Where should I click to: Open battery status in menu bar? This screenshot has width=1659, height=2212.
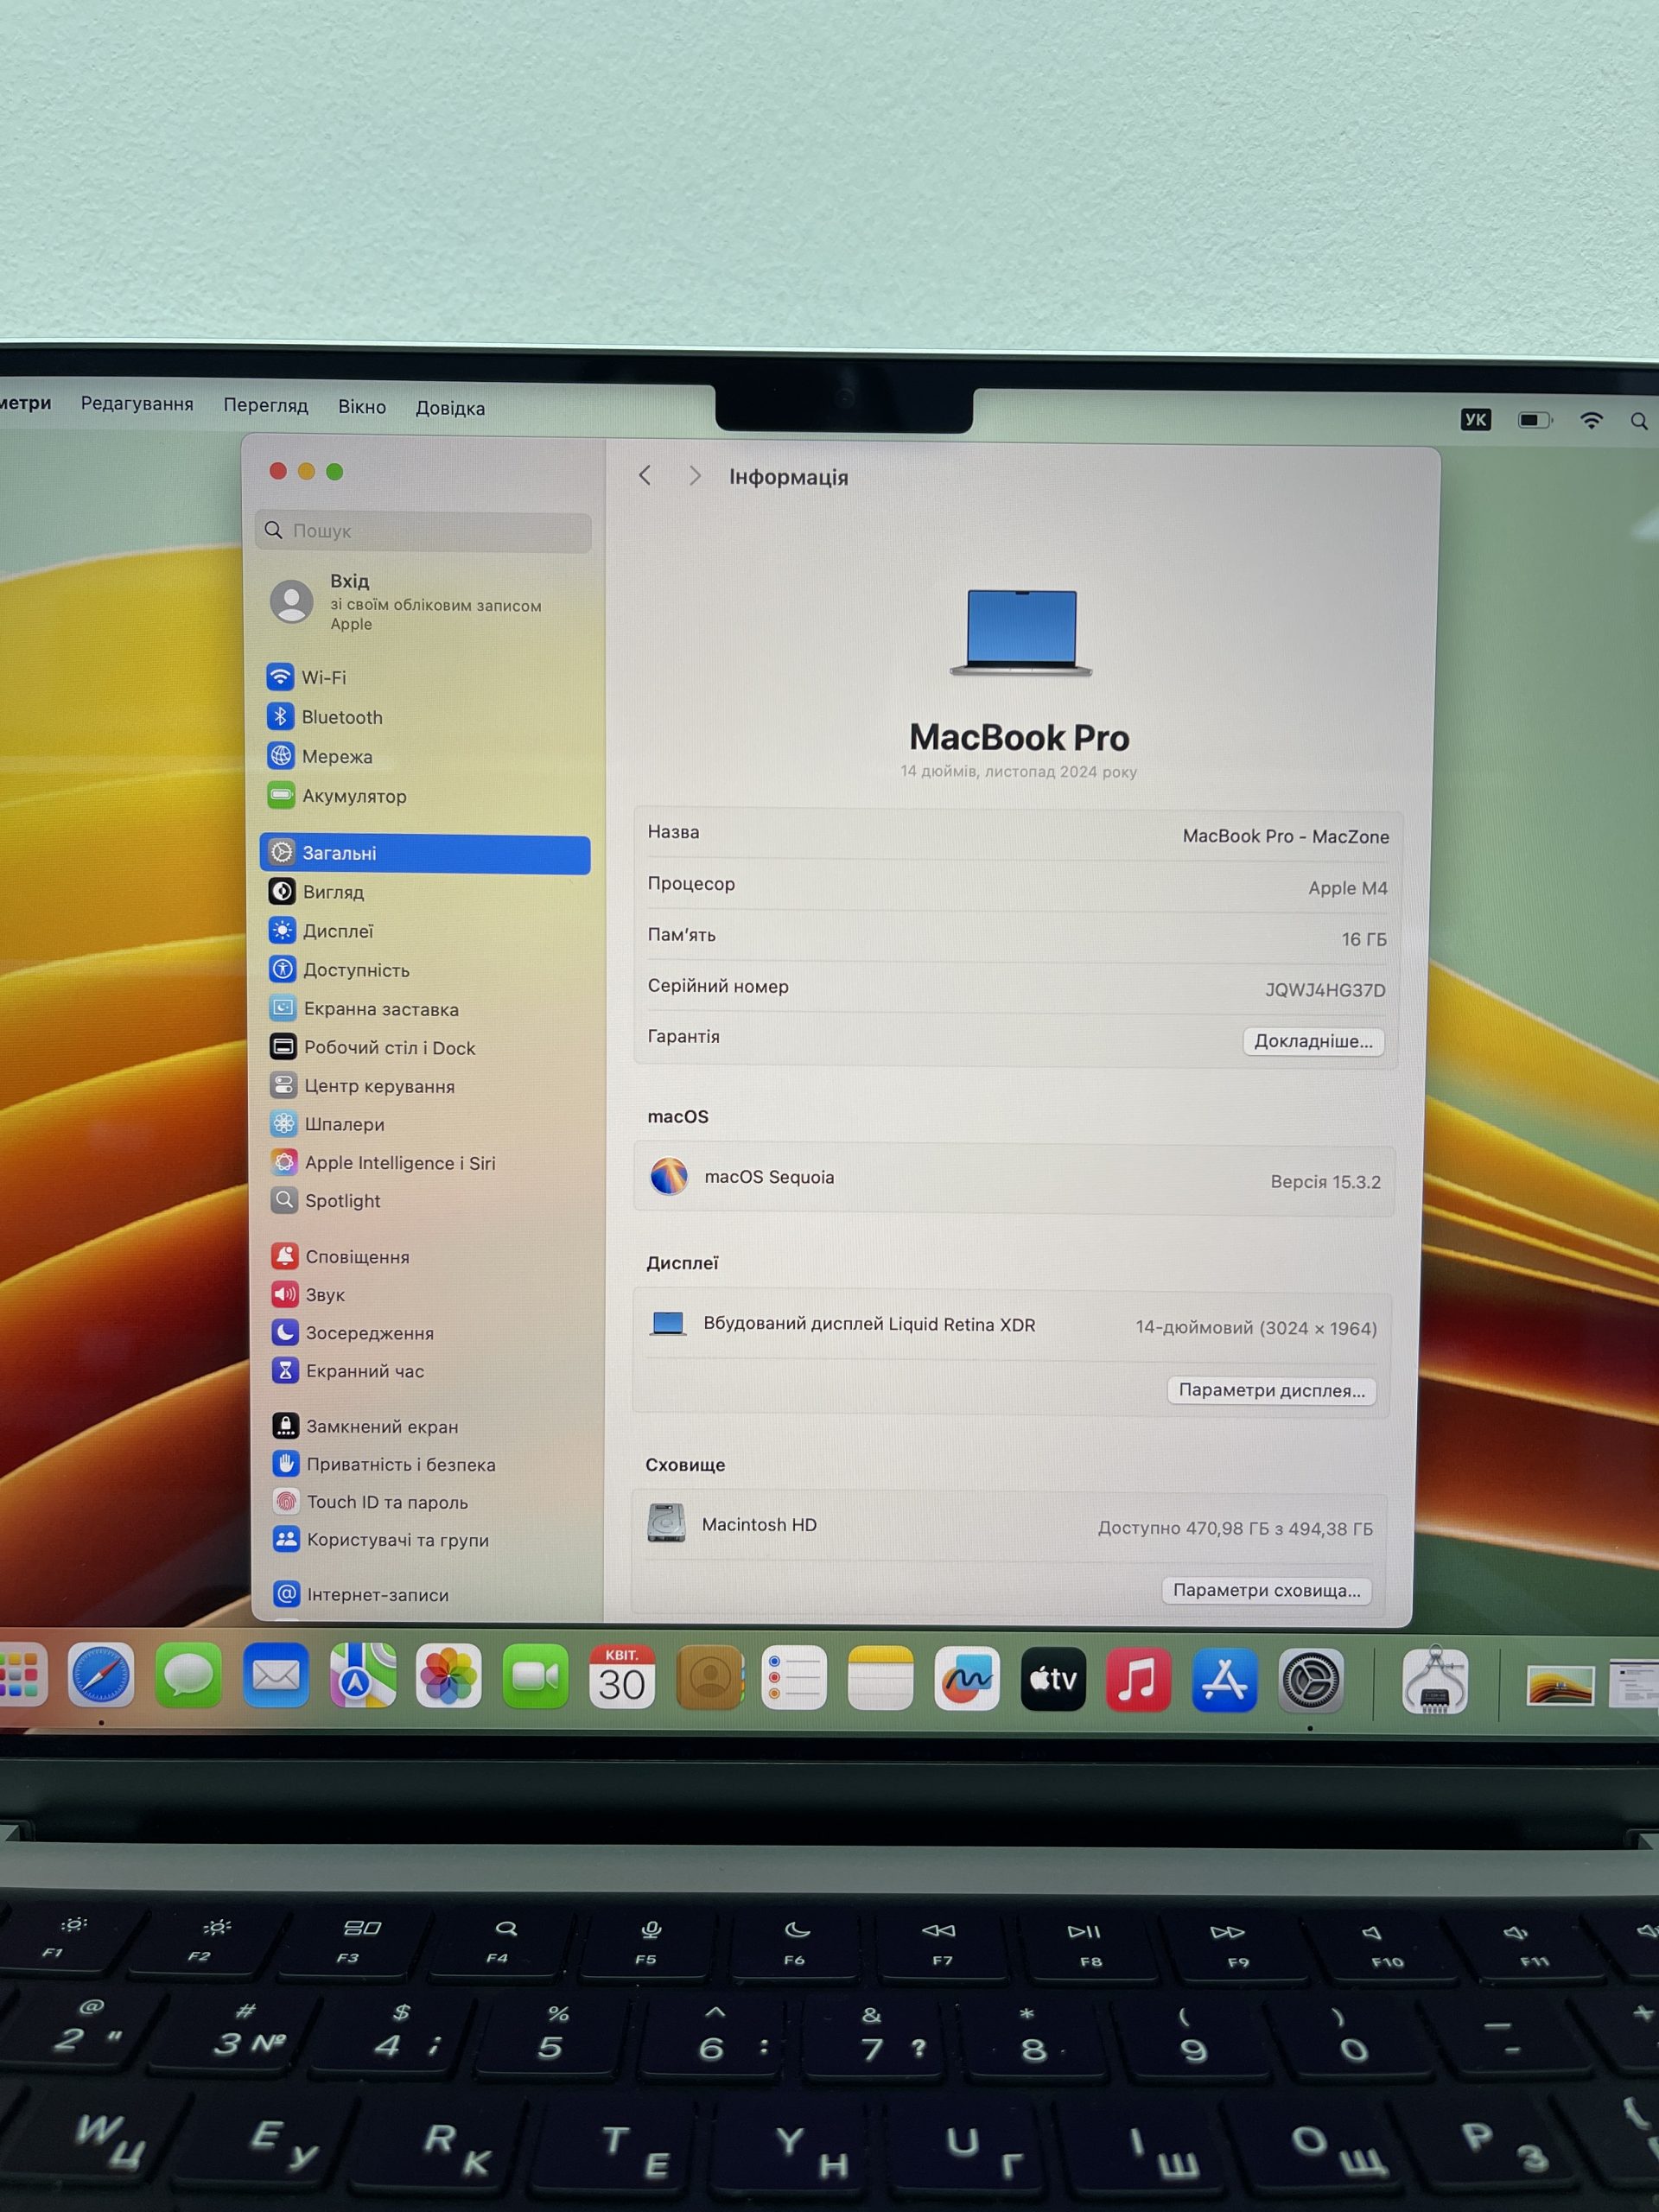[1534, 420]
